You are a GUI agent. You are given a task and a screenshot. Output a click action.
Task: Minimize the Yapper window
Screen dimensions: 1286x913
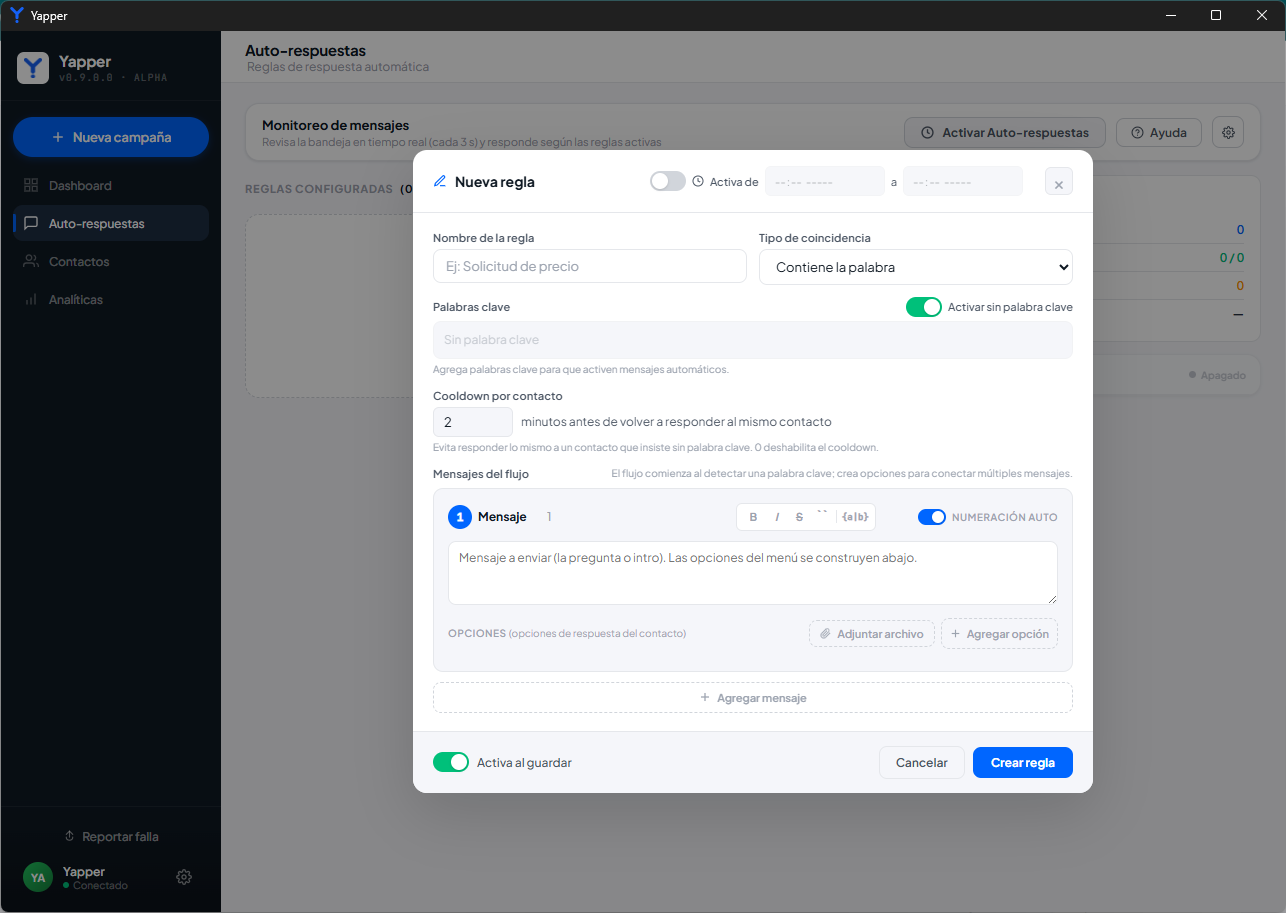tap(1170, 15)
